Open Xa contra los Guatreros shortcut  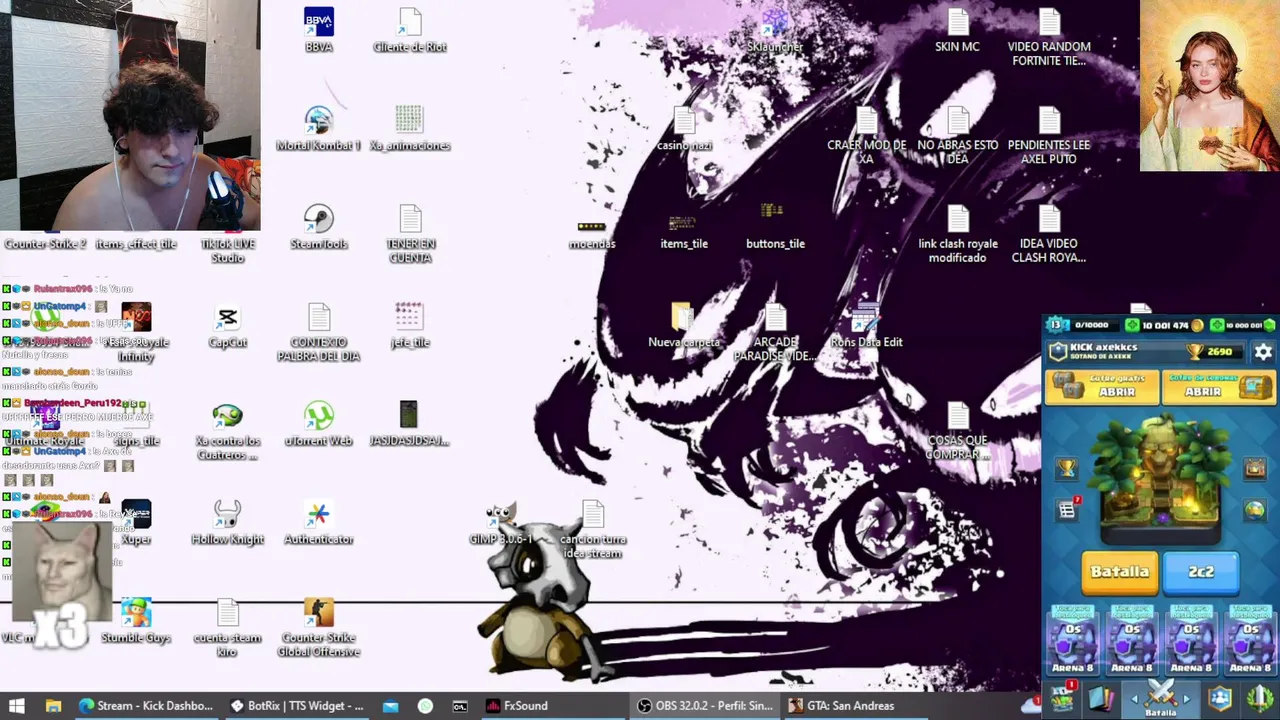[228, 431]
